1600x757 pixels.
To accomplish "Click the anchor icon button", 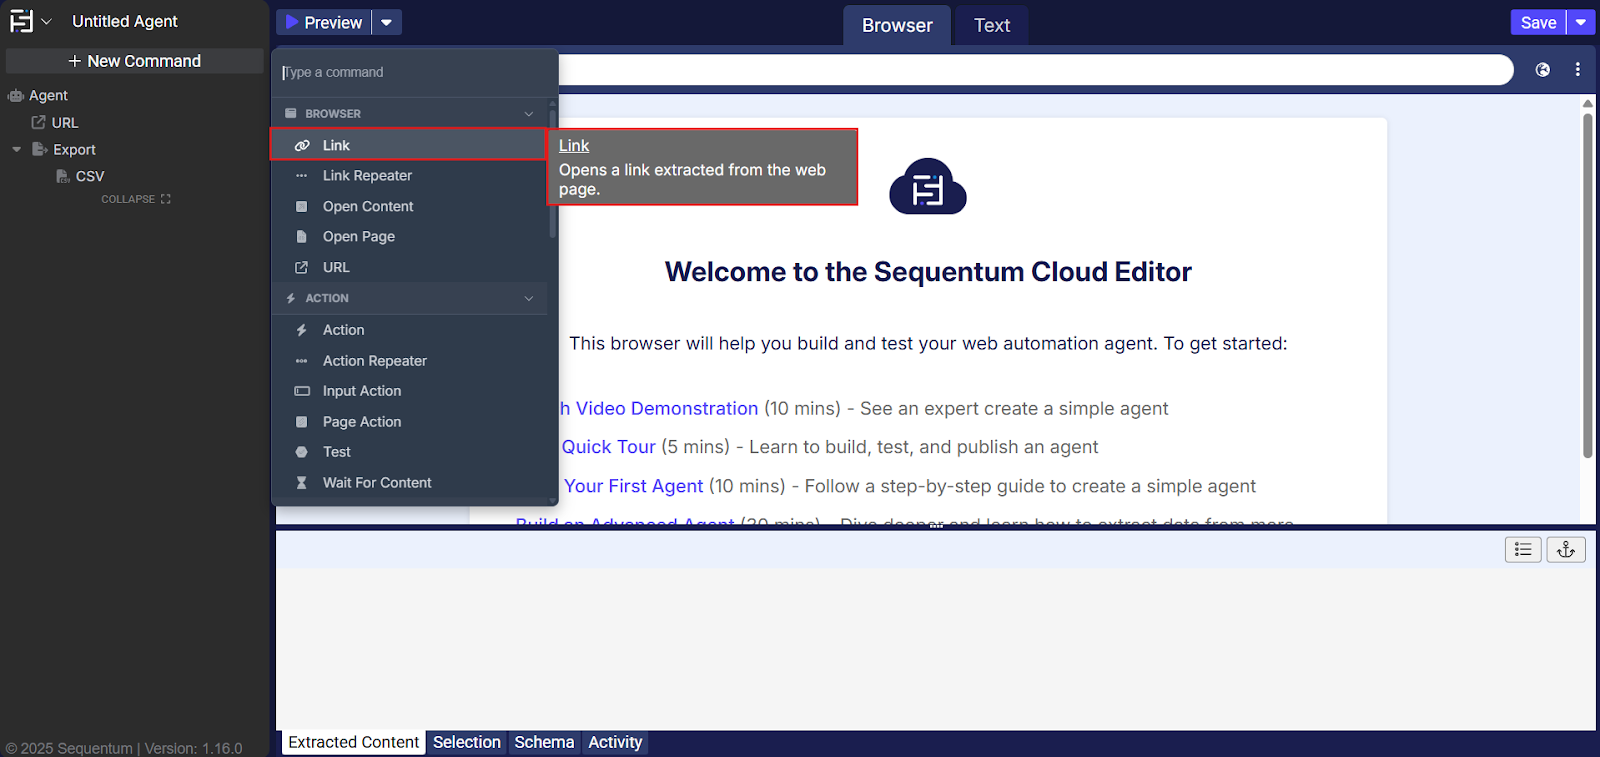I will coord(1566,549).
